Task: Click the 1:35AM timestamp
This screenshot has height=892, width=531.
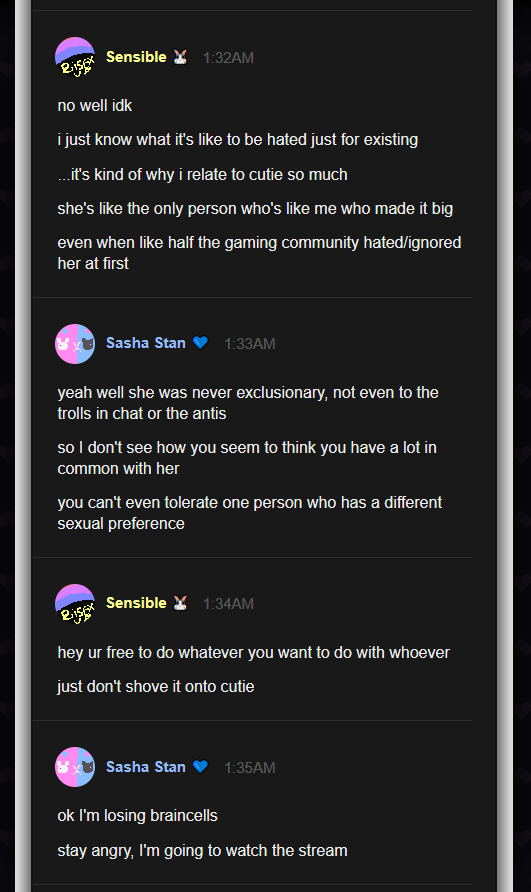Action: tap(250, 767)
